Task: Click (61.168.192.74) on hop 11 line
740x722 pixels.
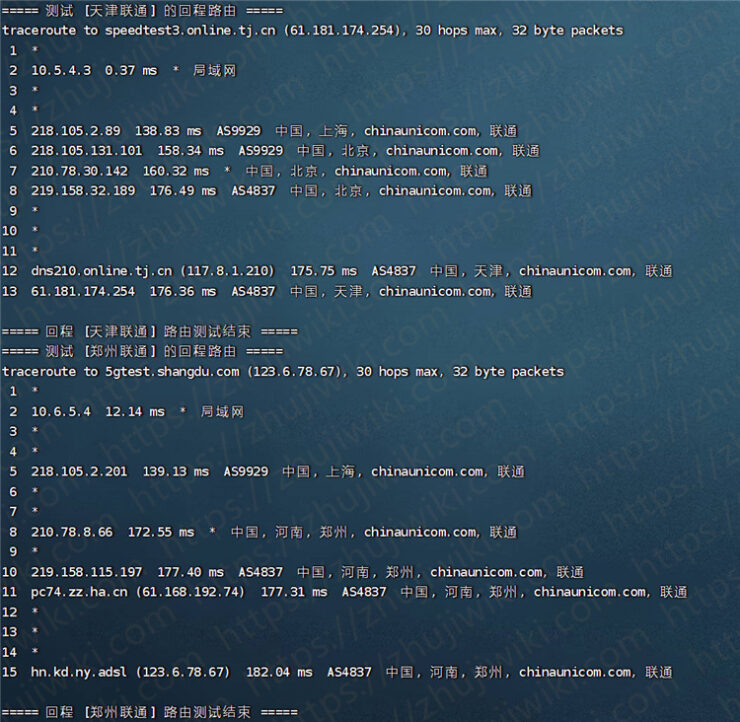Action: 191,592
